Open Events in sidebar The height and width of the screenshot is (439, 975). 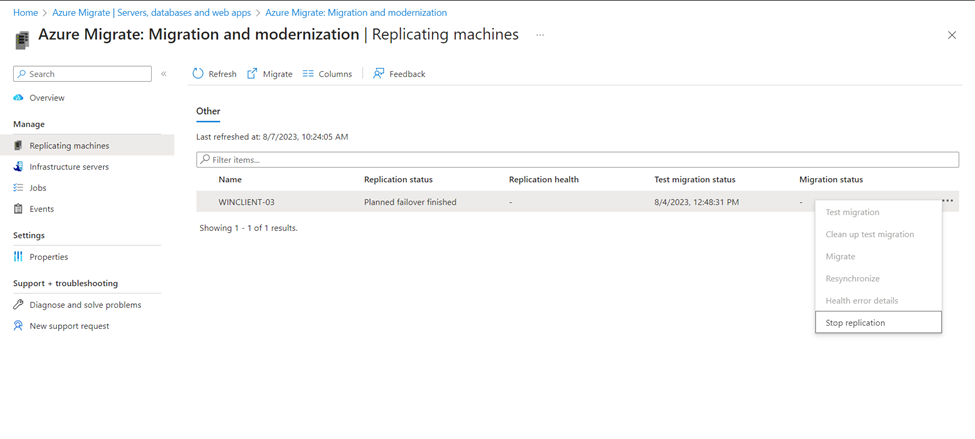(42, 209)
